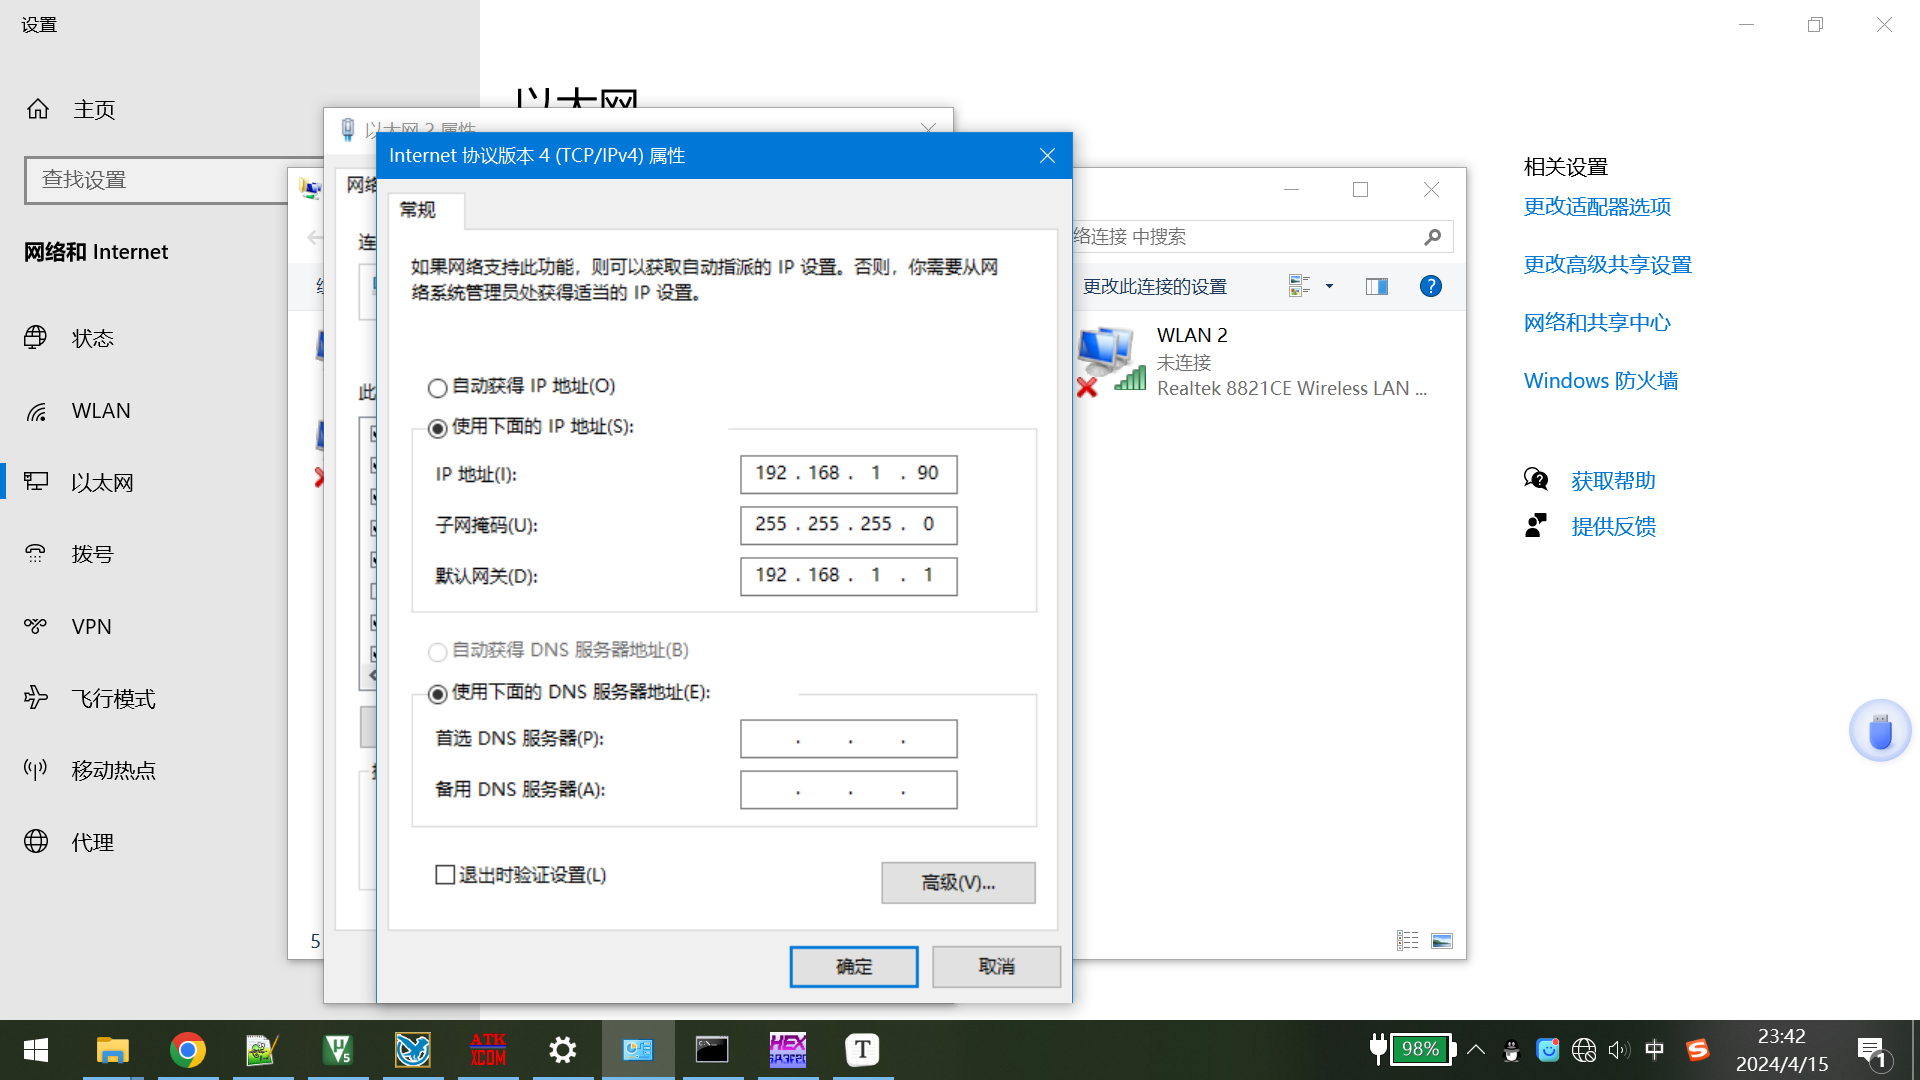
Task: Select WLAN in the settings sidebar
Action: (x=101, y=410)
